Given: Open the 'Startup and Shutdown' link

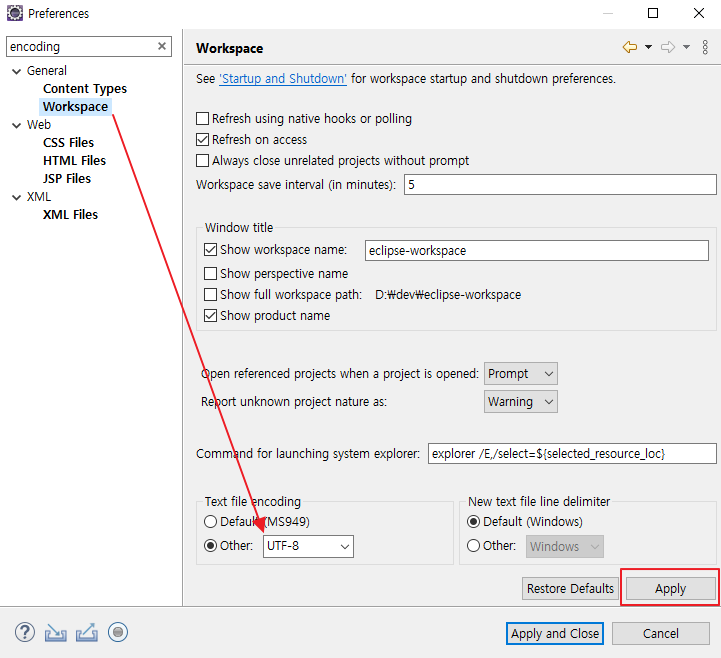Looking at the screenshot, I should click(283, 79).
